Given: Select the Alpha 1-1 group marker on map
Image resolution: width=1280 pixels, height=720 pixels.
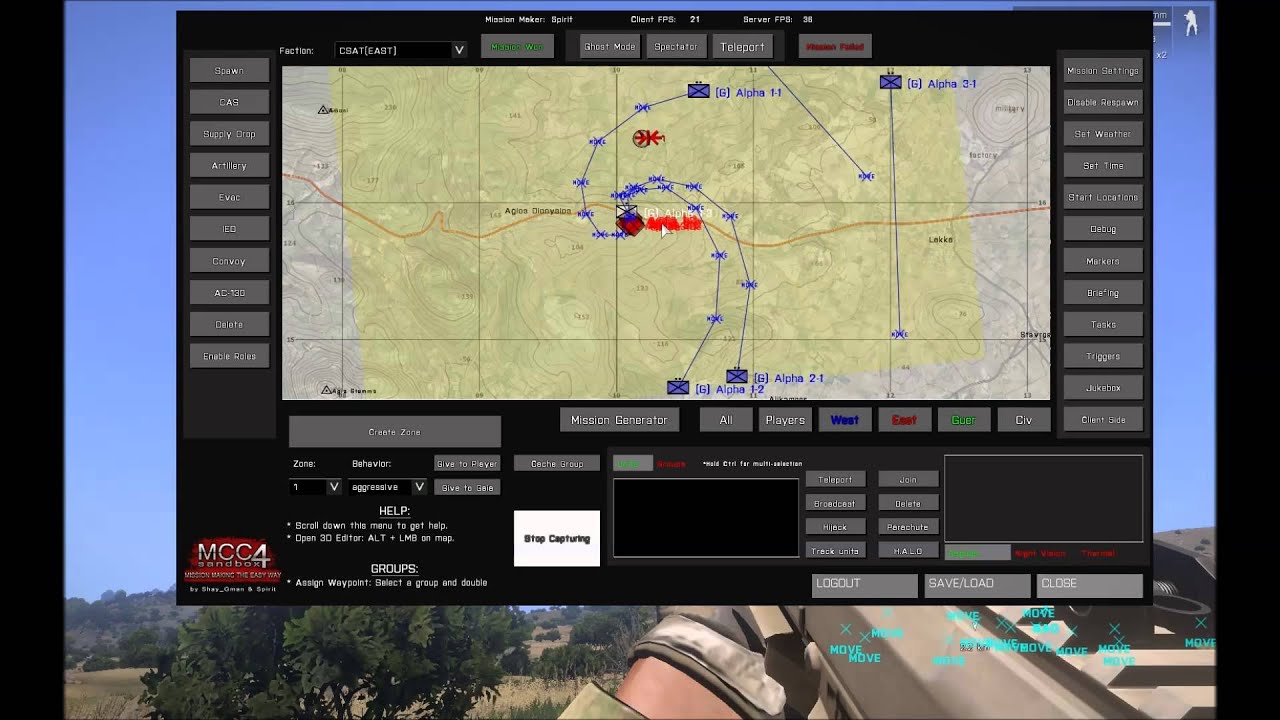Looking at the screenshot, I should click(x=698, y=91).
